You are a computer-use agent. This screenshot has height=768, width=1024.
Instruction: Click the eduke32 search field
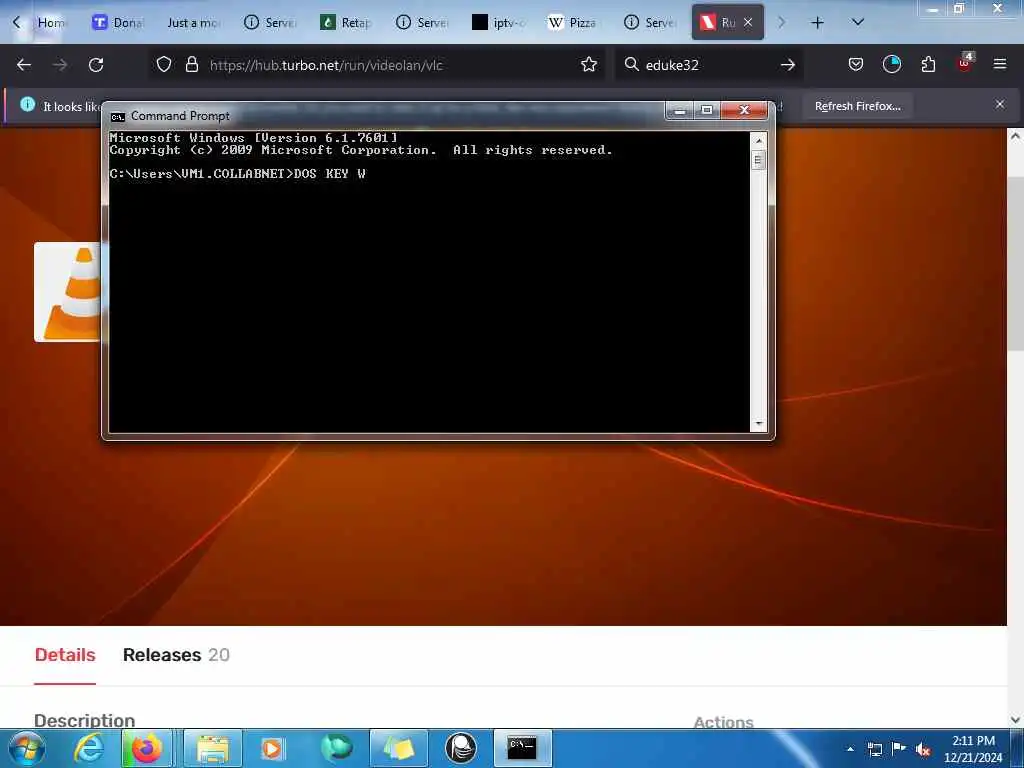[709, 65]
